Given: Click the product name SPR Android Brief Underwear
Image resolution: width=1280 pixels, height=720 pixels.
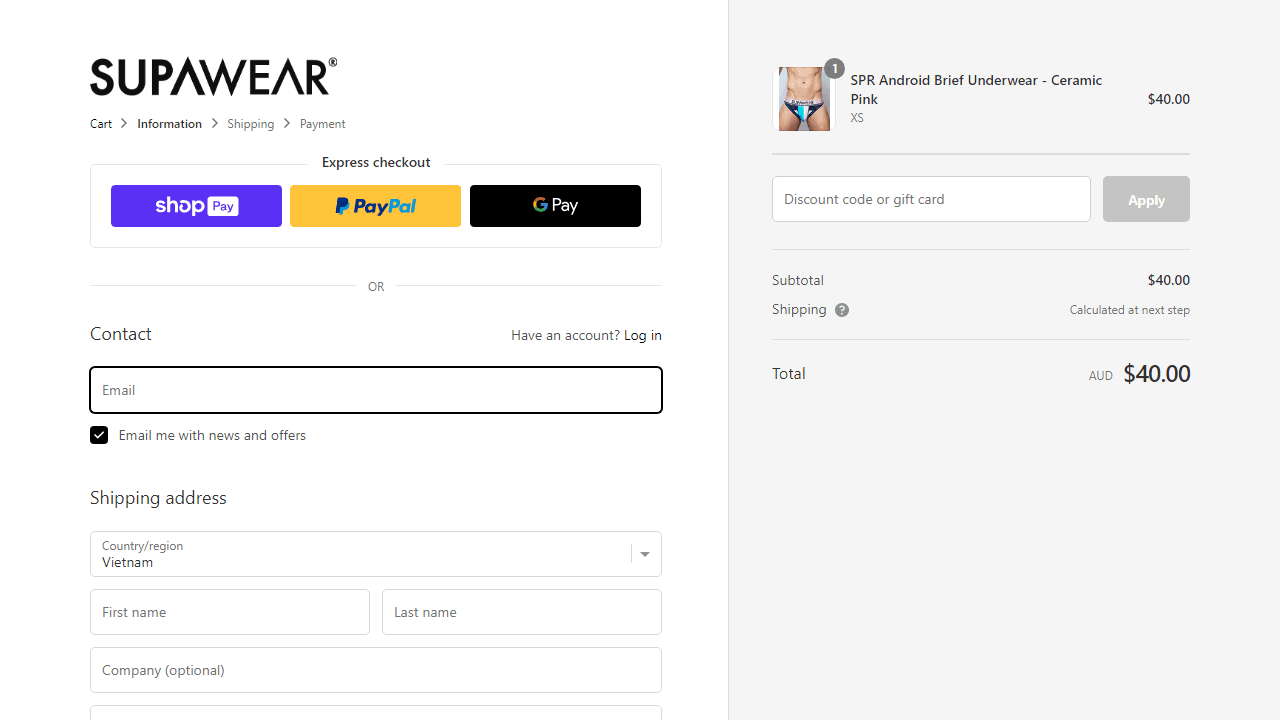Looking at the screenshot, I should coord(976,89).
